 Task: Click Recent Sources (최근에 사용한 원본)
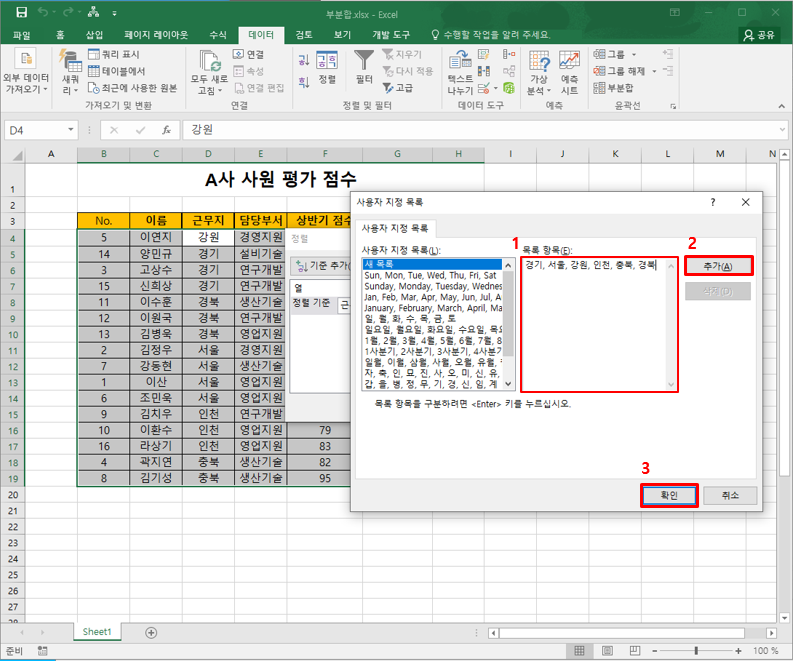(x=133, y=88)
